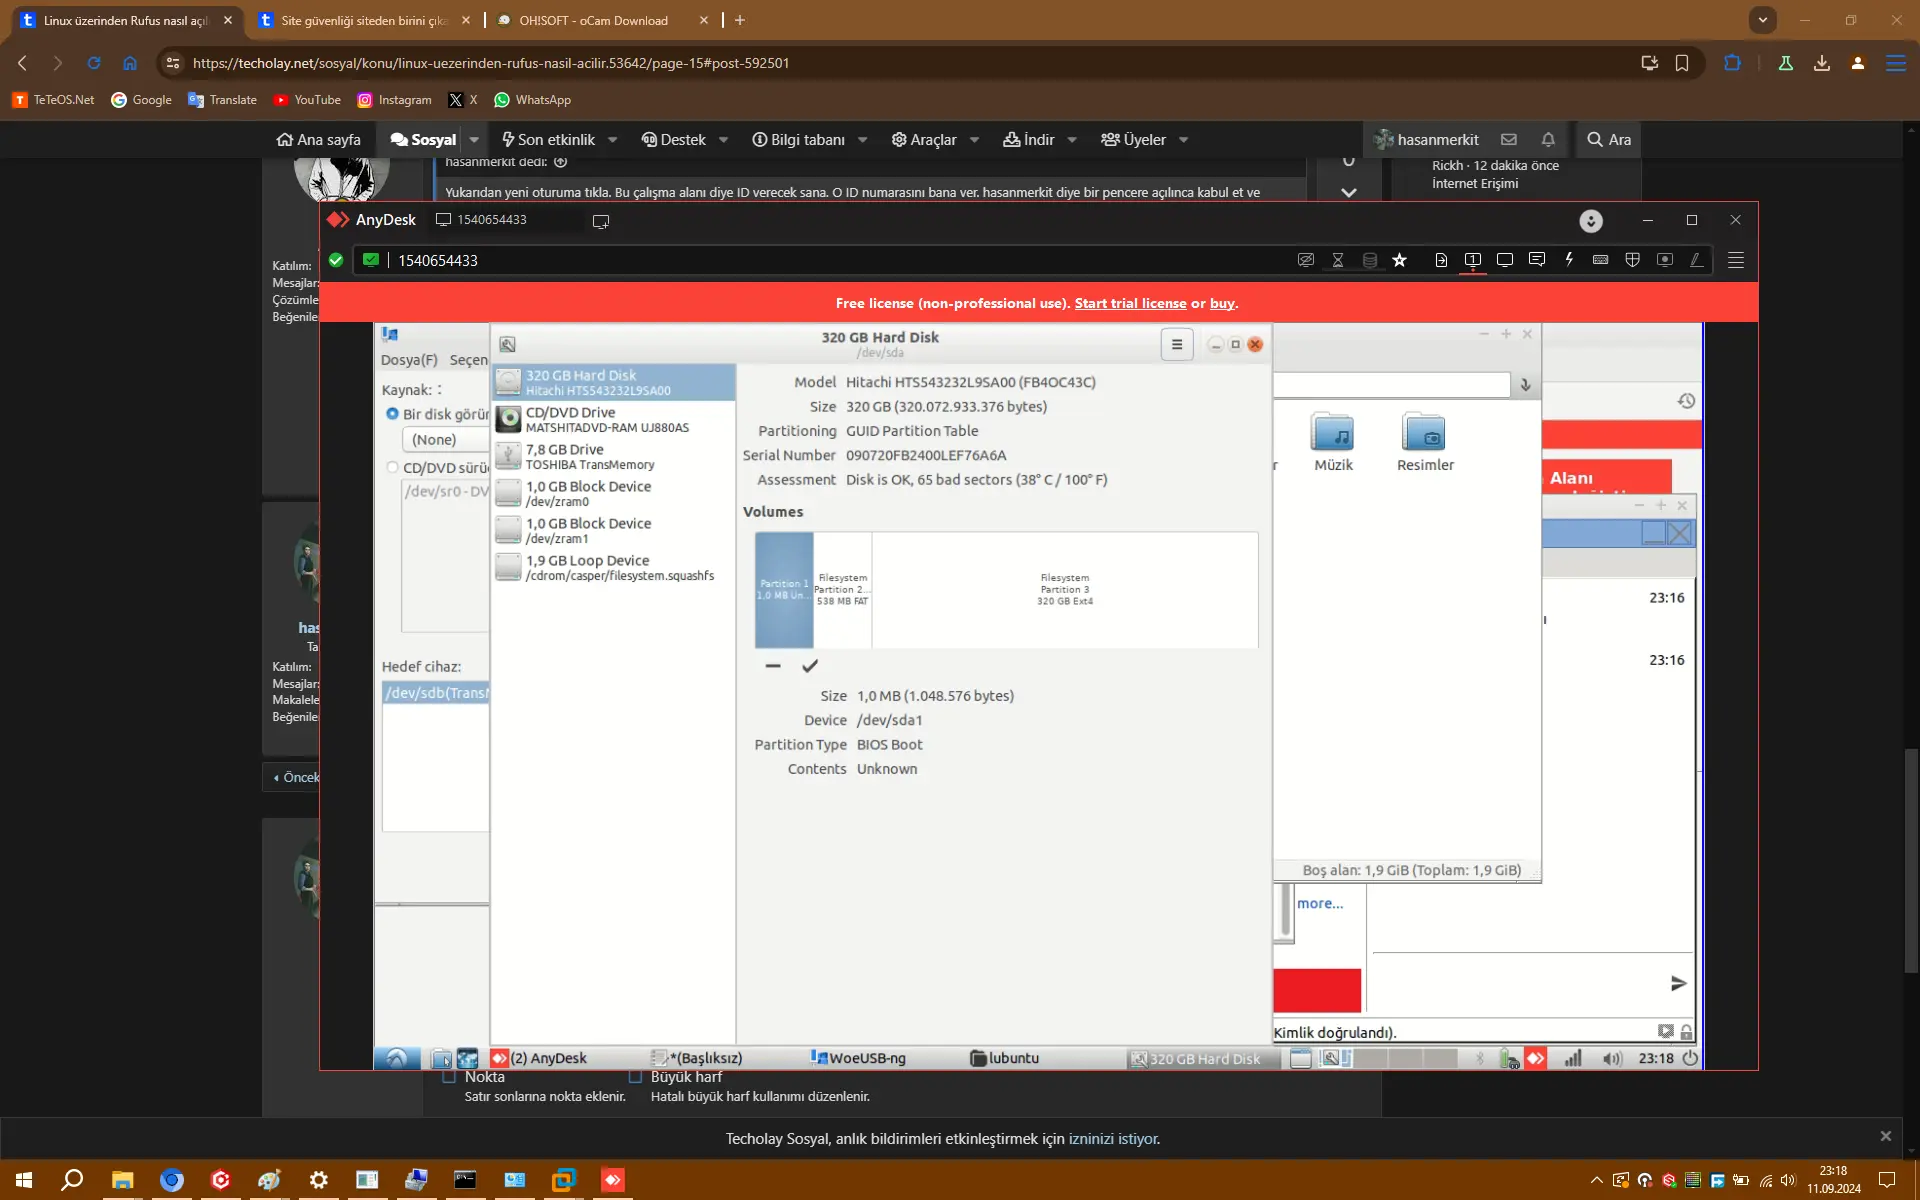1920x1200 pixels.
Task: Expand the Sosyal menu dropdown arrow
Action: coord(474,140)
